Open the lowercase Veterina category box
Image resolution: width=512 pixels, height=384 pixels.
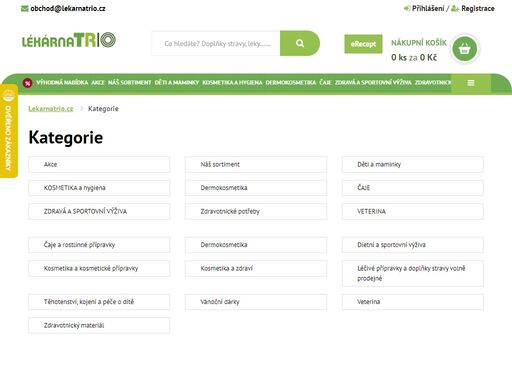413,302
